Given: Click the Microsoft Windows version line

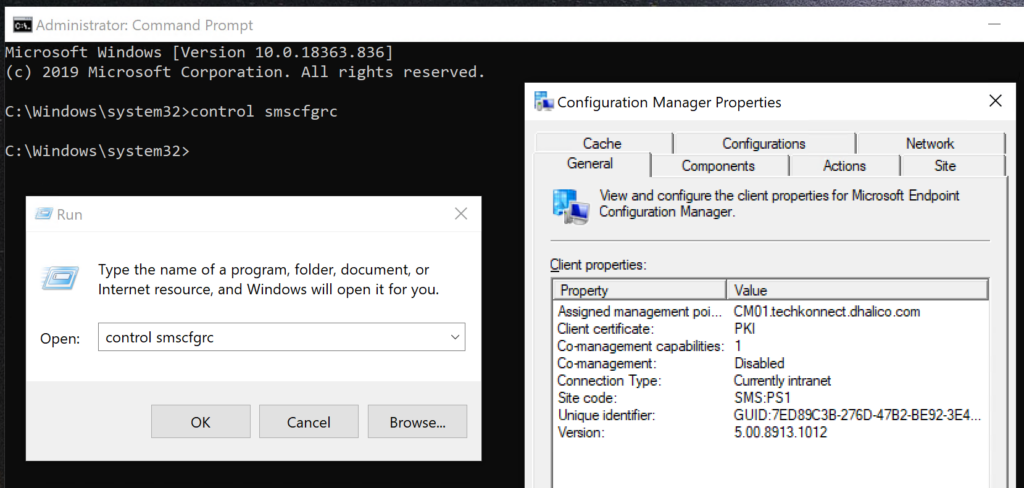Looking at the screenshot, I should click(x=199, y=52).
